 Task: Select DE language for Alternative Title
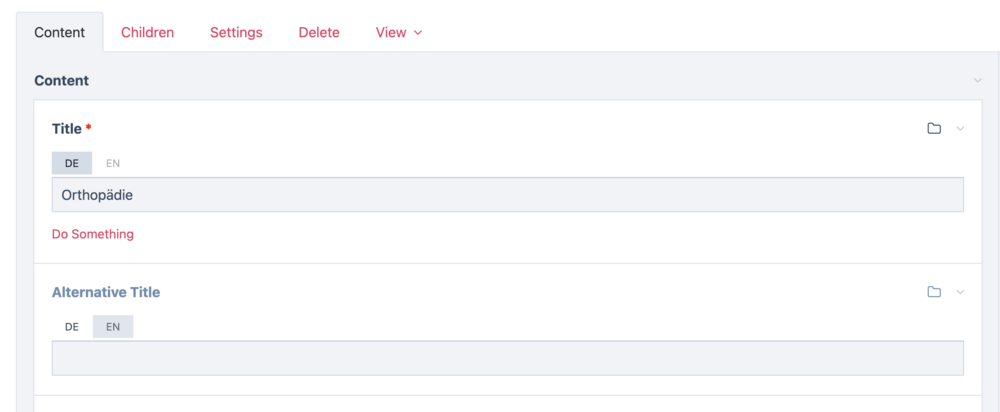(x=72, y=327)
